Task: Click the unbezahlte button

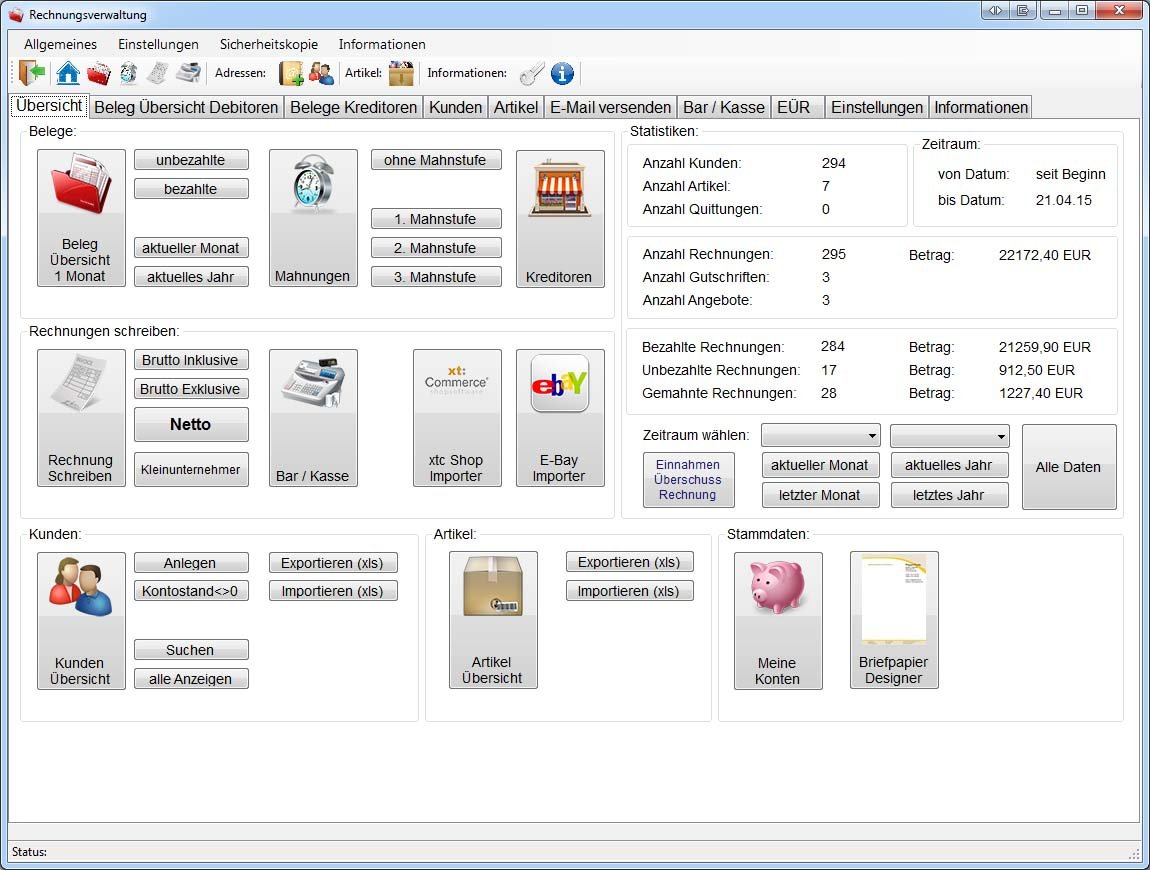Action: click(190, 160)
